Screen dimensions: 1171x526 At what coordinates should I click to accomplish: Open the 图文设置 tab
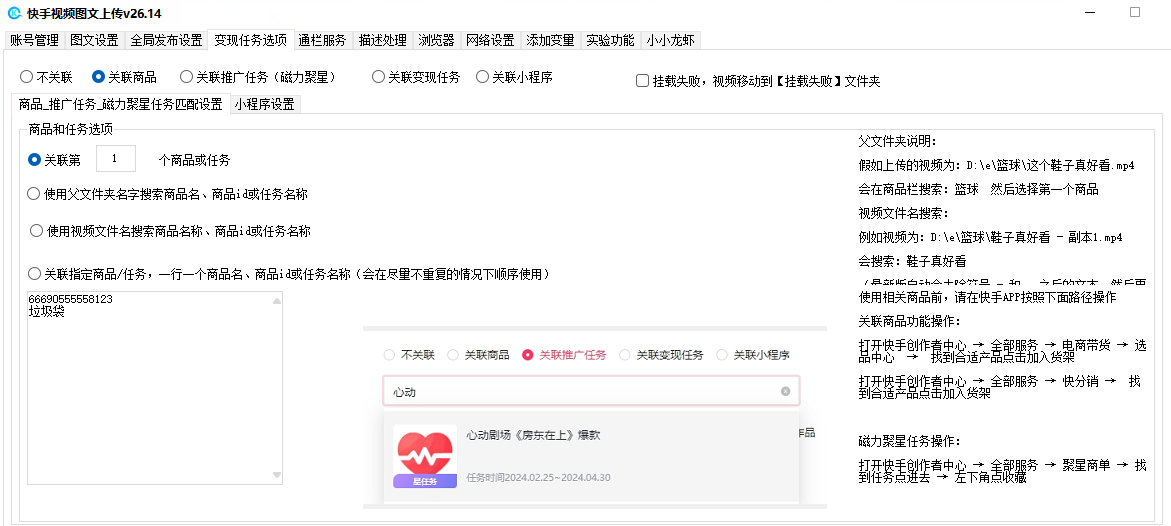click(94, 40)
